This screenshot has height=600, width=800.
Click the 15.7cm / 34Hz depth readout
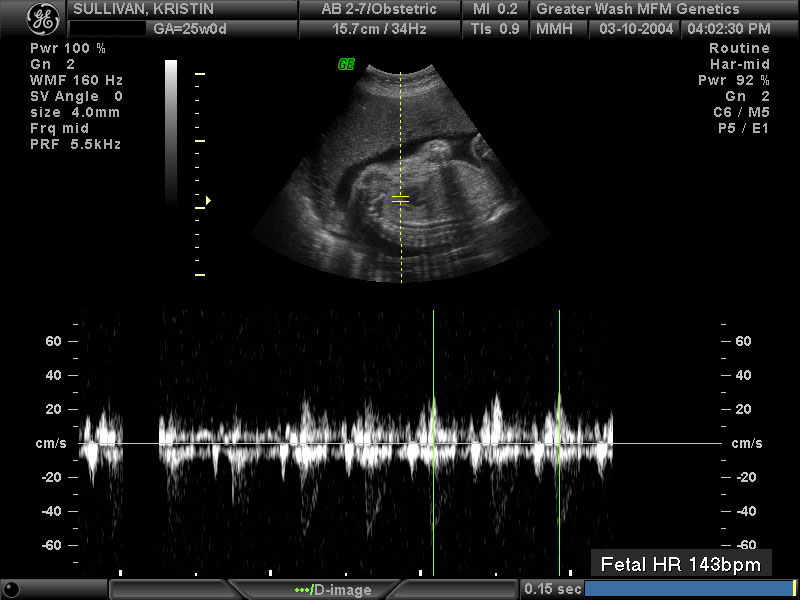point(379,29)
